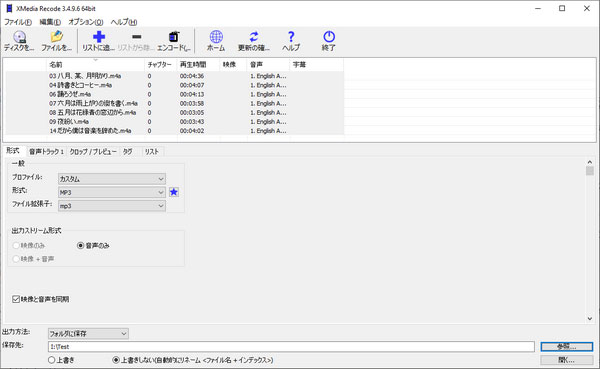Switch to the 音声トラック 1 tab
600x369 pixels.
click(x=46, y=152)
